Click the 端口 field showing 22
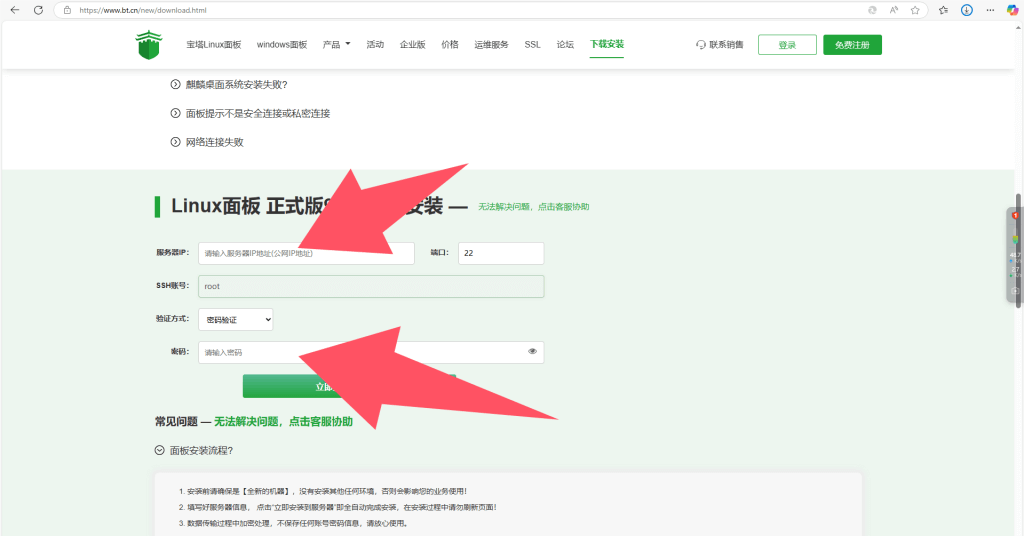1024x536 pixels. coord(501,253)
